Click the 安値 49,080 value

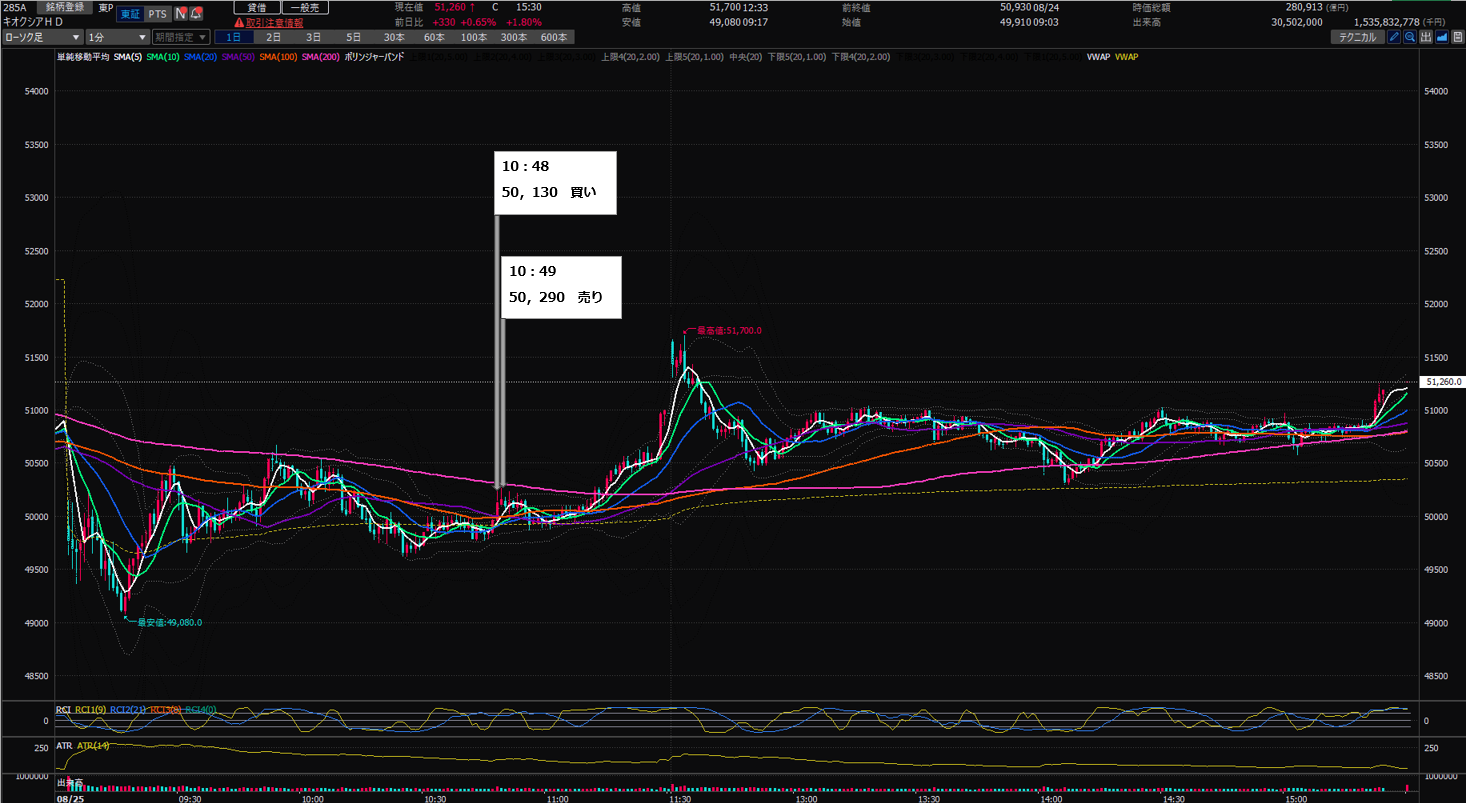click(x=726, y=21)
